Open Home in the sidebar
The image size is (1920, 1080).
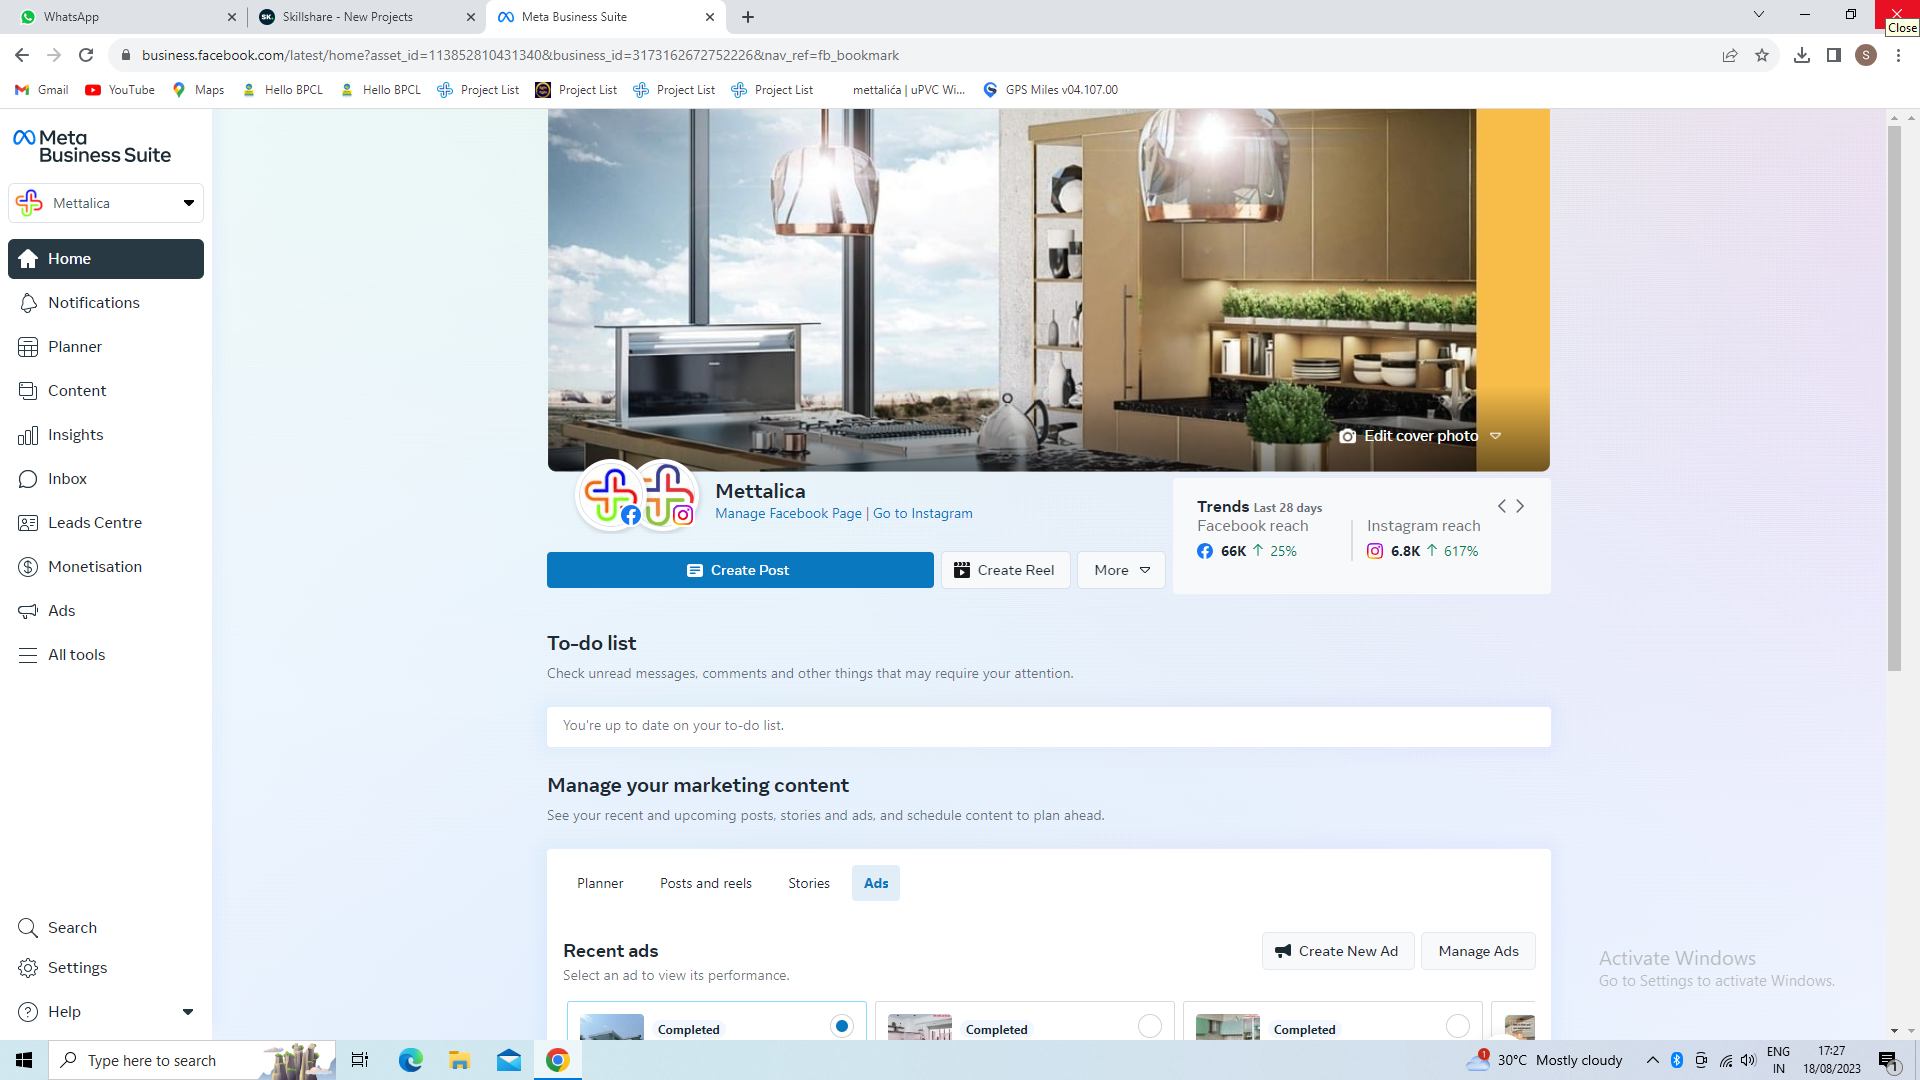(106, 259)
